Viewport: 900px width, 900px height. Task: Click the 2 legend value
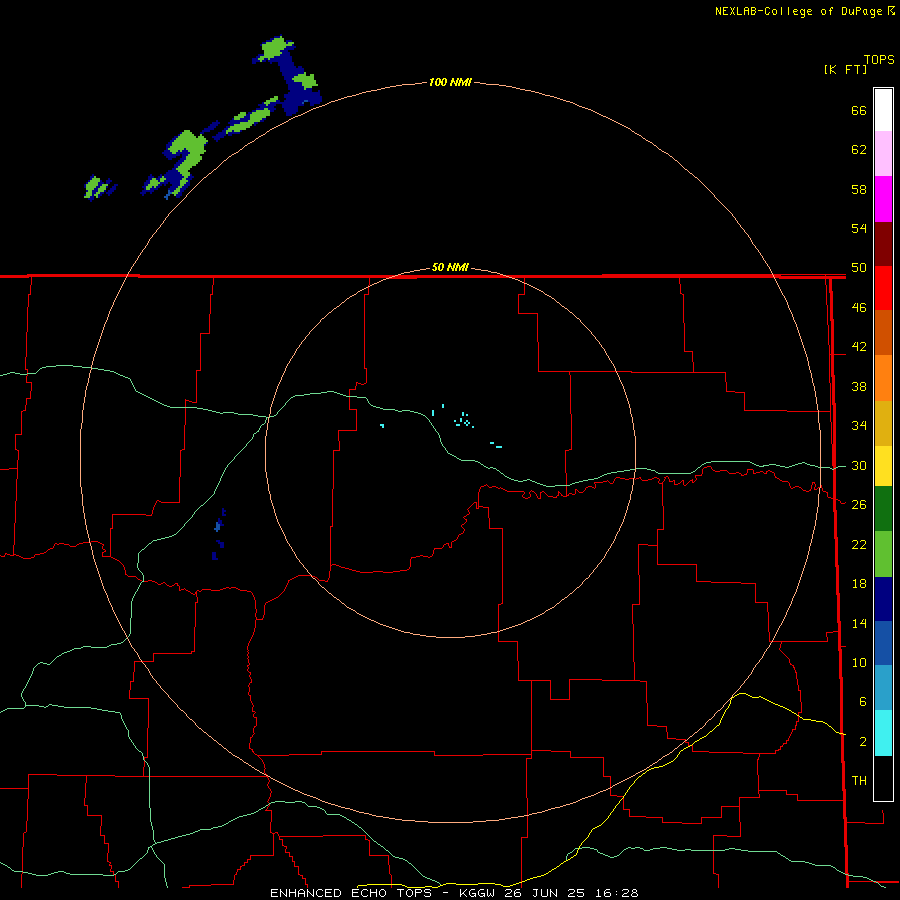coord(863,742)
